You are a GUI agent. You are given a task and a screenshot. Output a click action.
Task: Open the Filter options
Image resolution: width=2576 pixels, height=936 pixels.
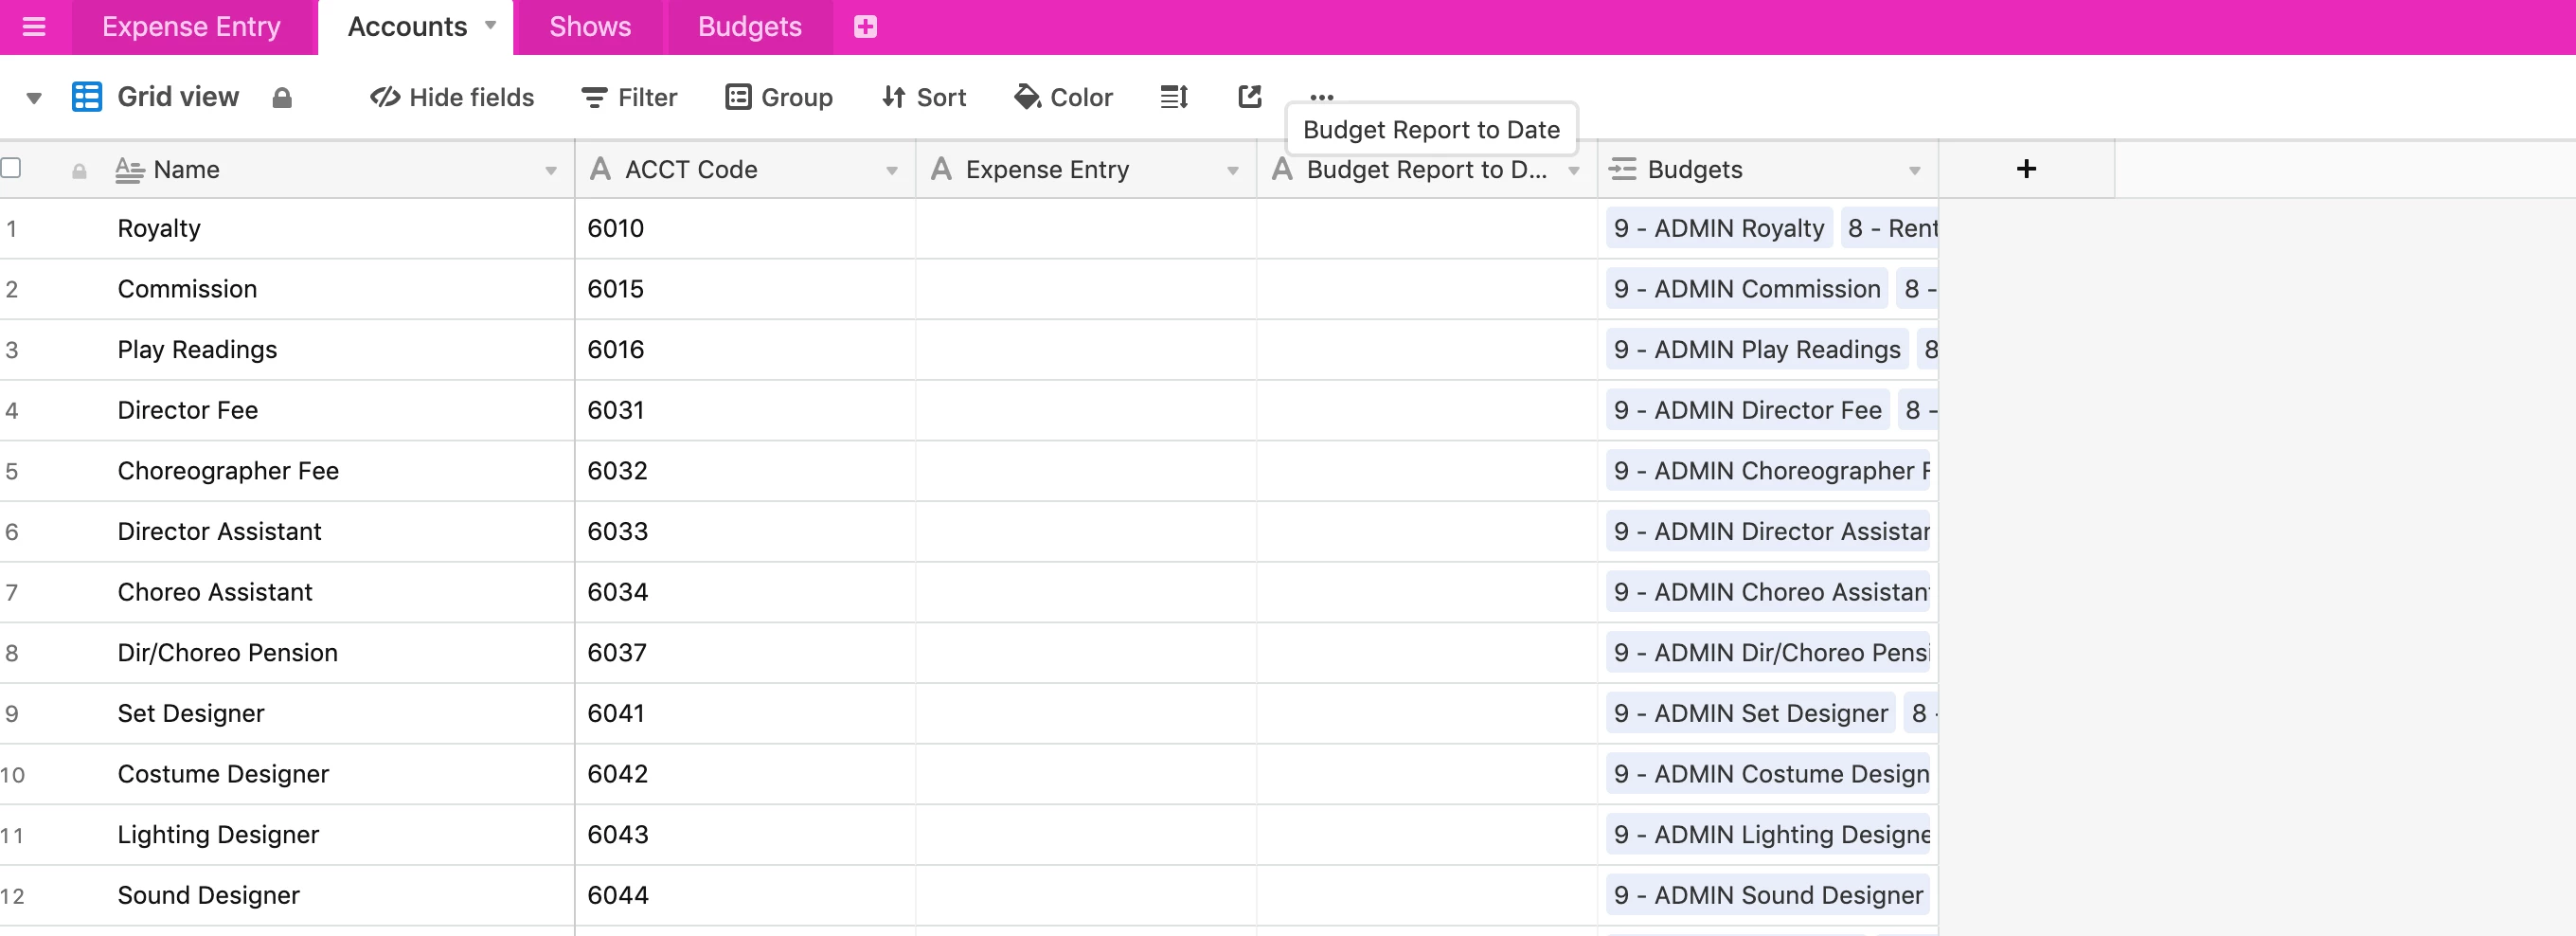(629, 97)
